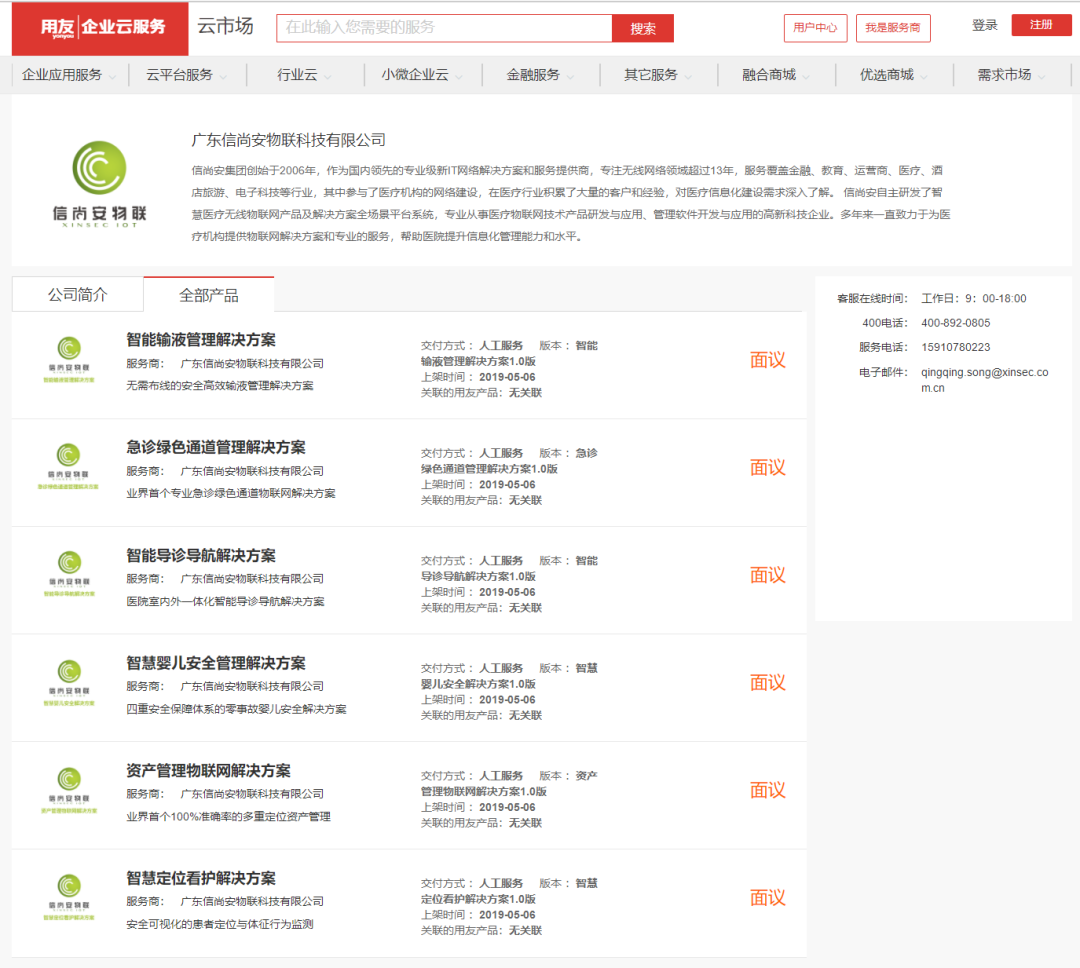Open 用户中心 button

(x=816, y=28)
